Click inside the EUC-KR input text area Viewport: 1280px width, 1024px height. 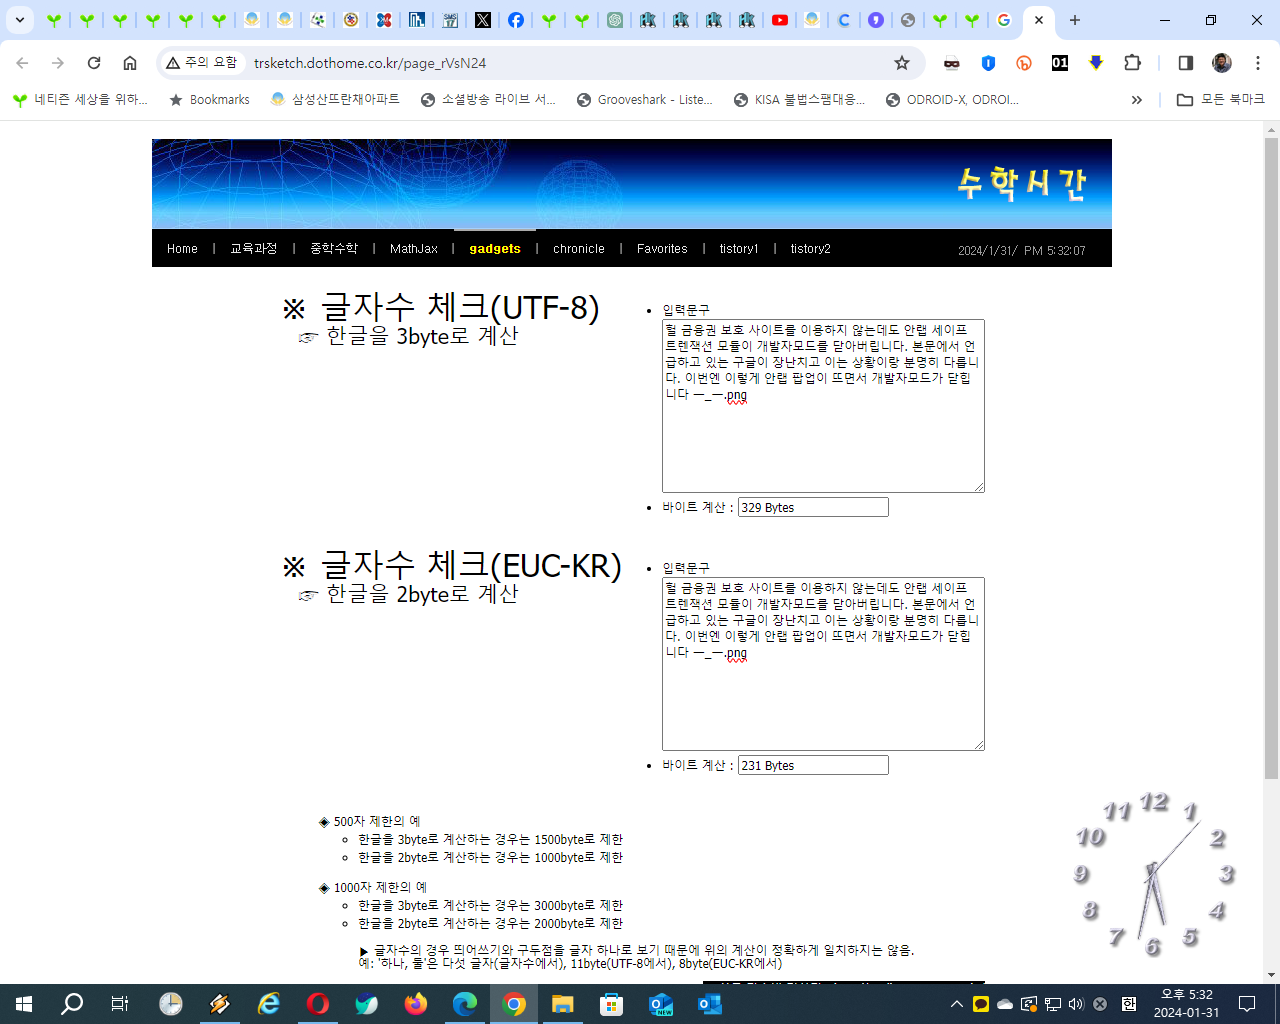tap(823, 664)
